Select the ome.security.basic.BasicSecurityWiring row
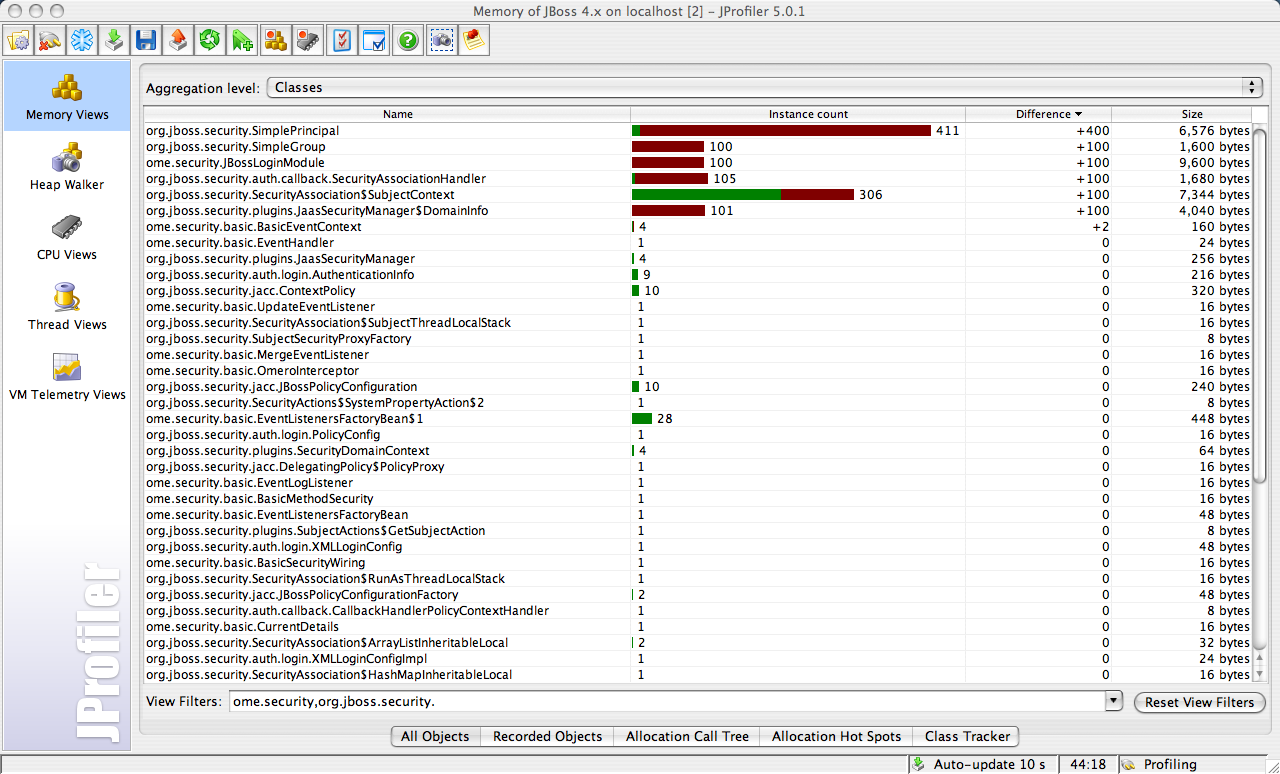 [698, 563]
